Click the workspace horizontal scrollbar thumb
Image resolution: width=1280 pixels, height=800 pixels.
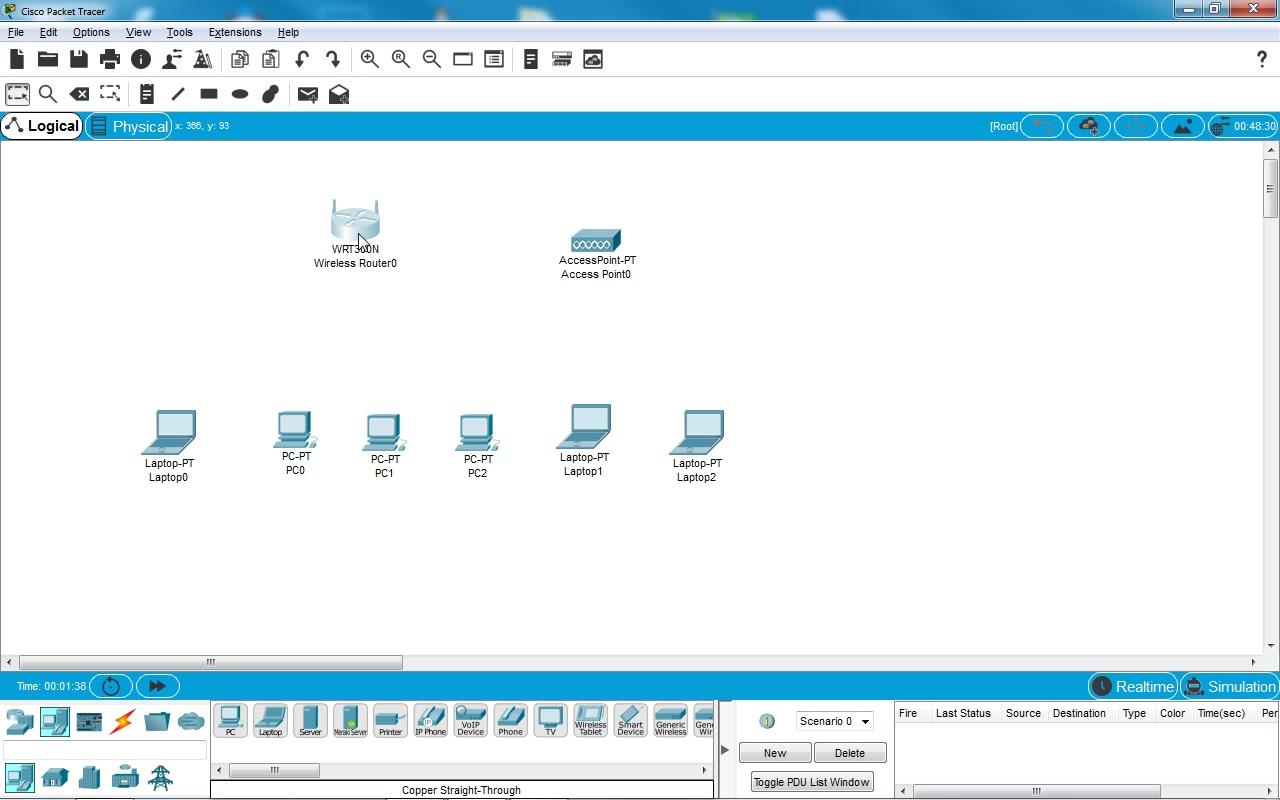[x=210, y=662]
